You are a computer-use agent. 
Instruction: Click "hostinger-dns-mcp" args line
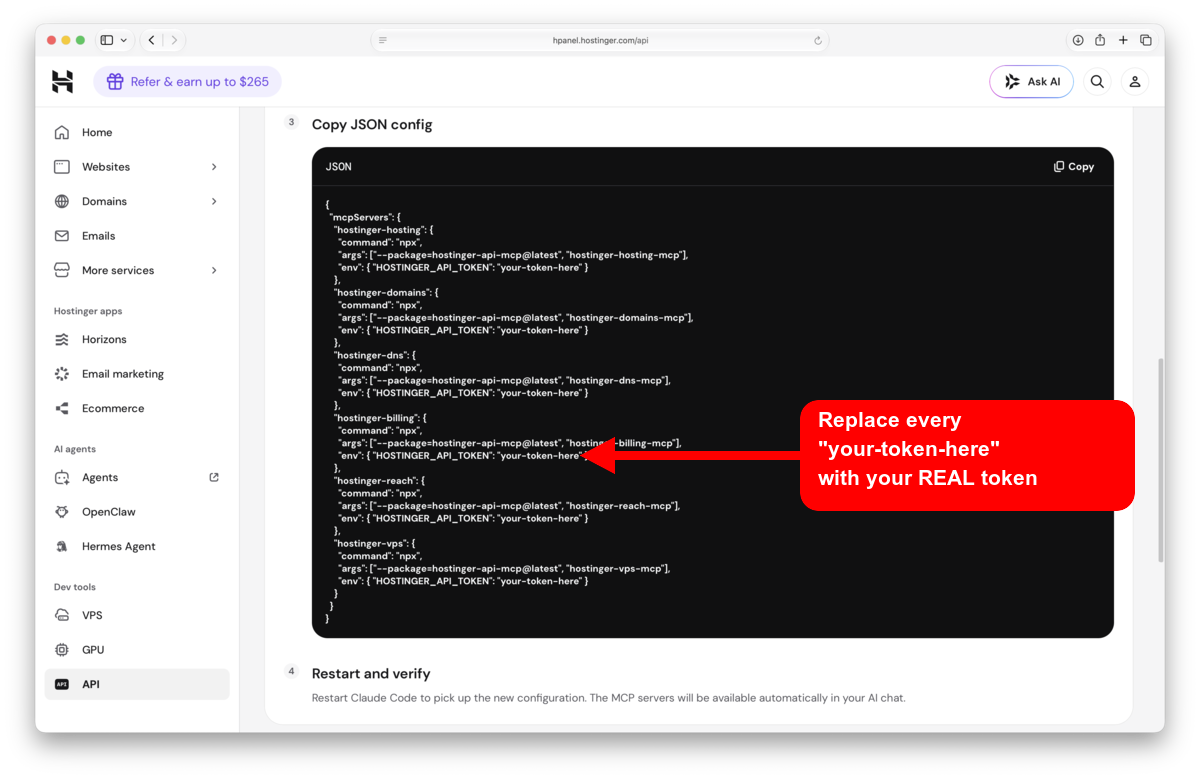coord(504,380)
